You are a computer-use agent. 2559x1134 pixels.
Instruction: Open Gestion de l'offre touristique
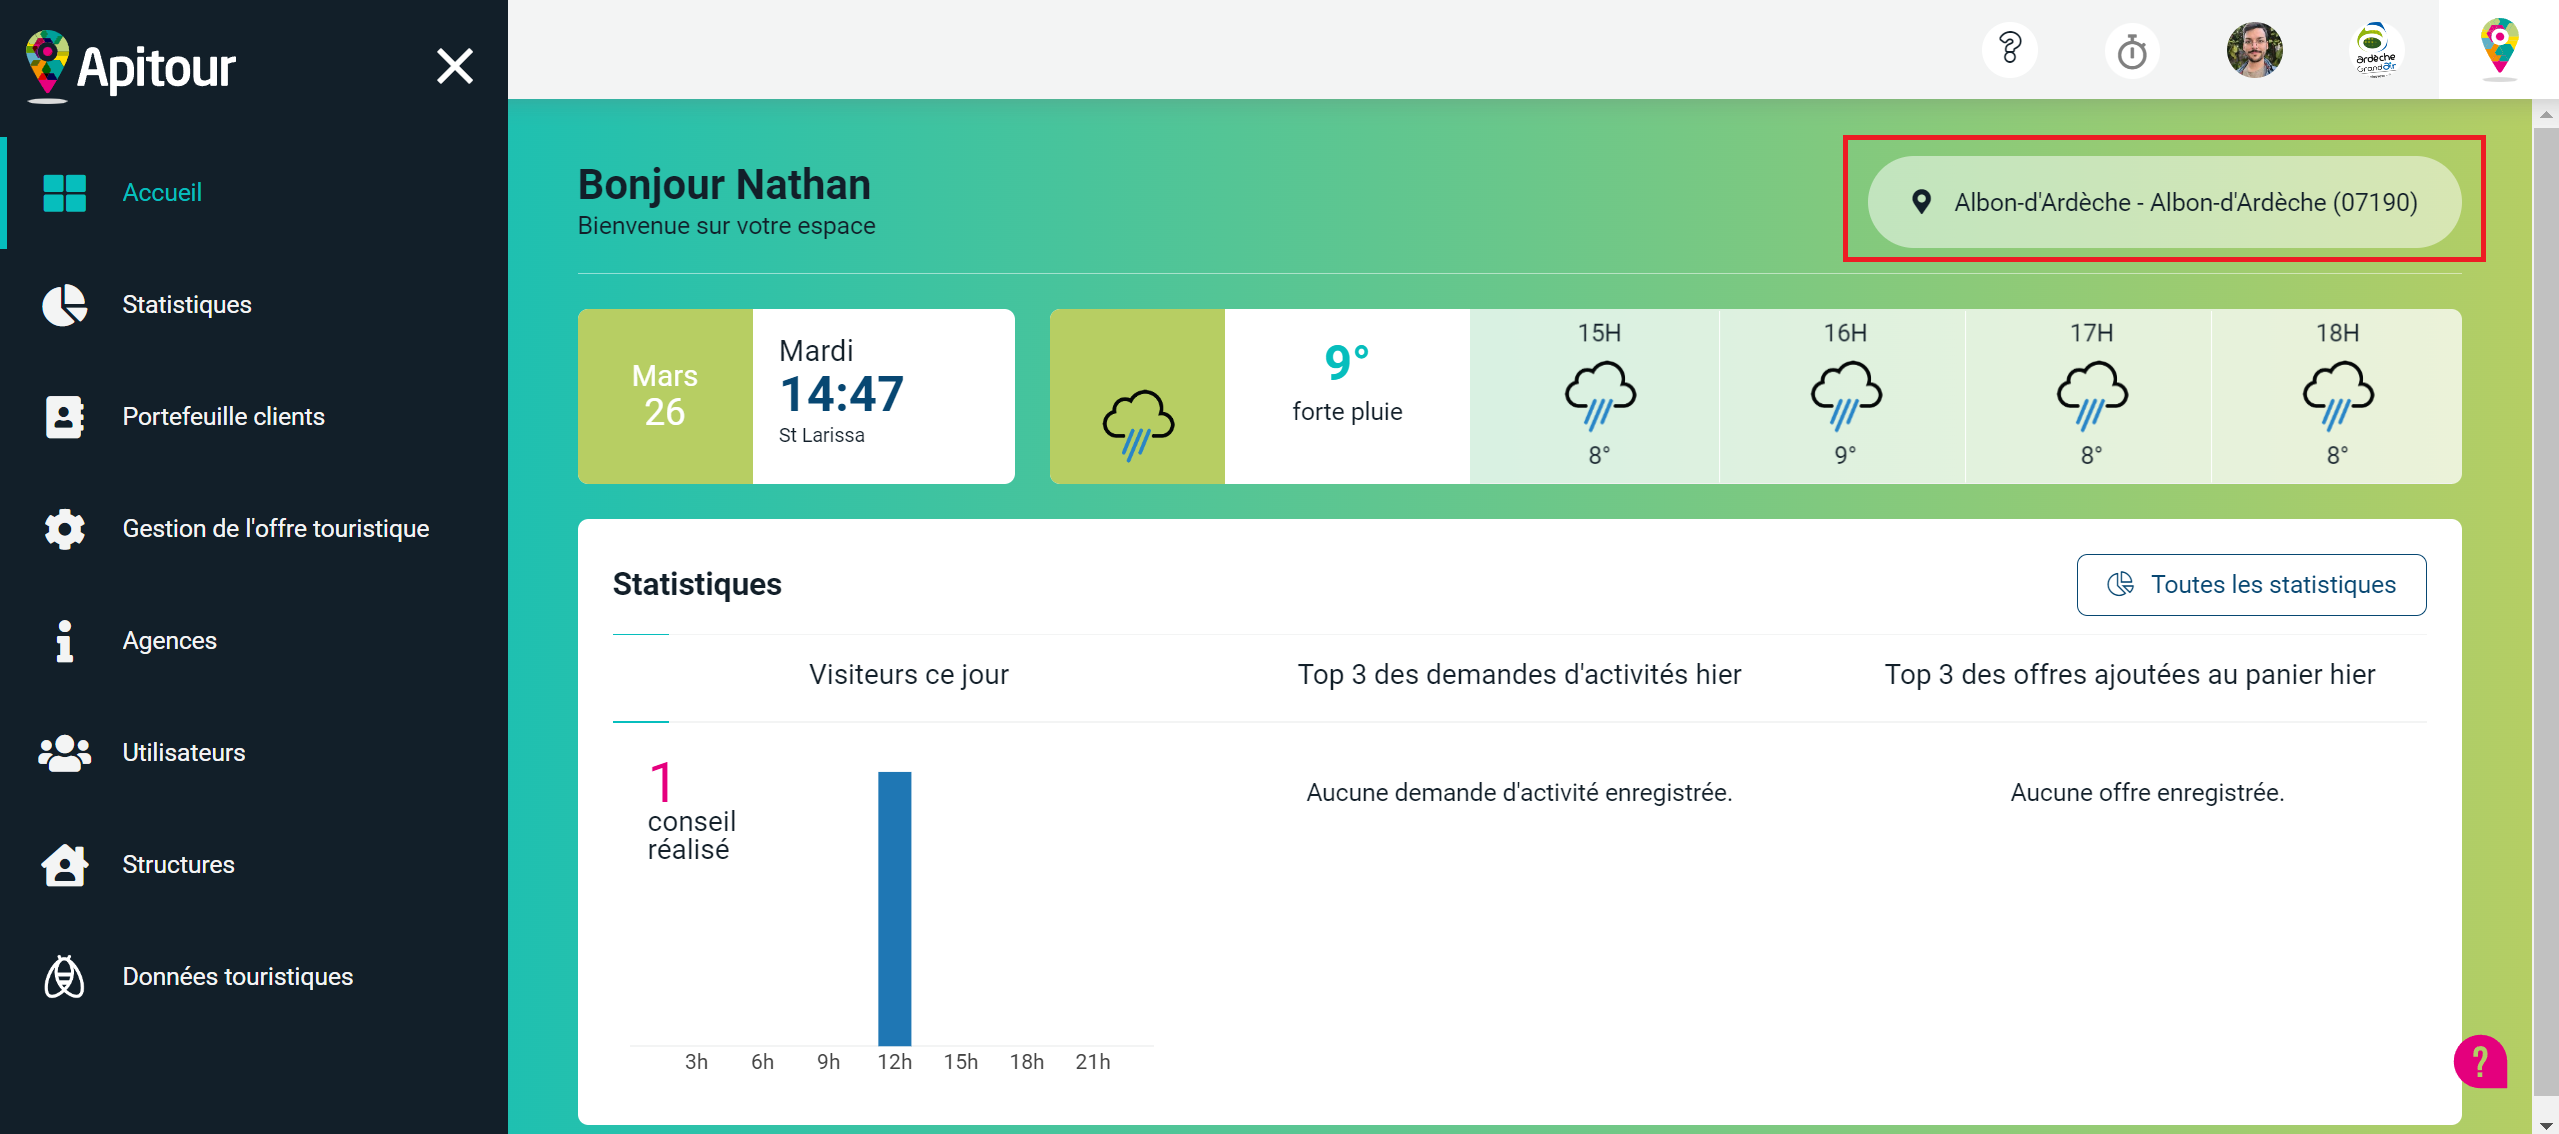point(275,528)
